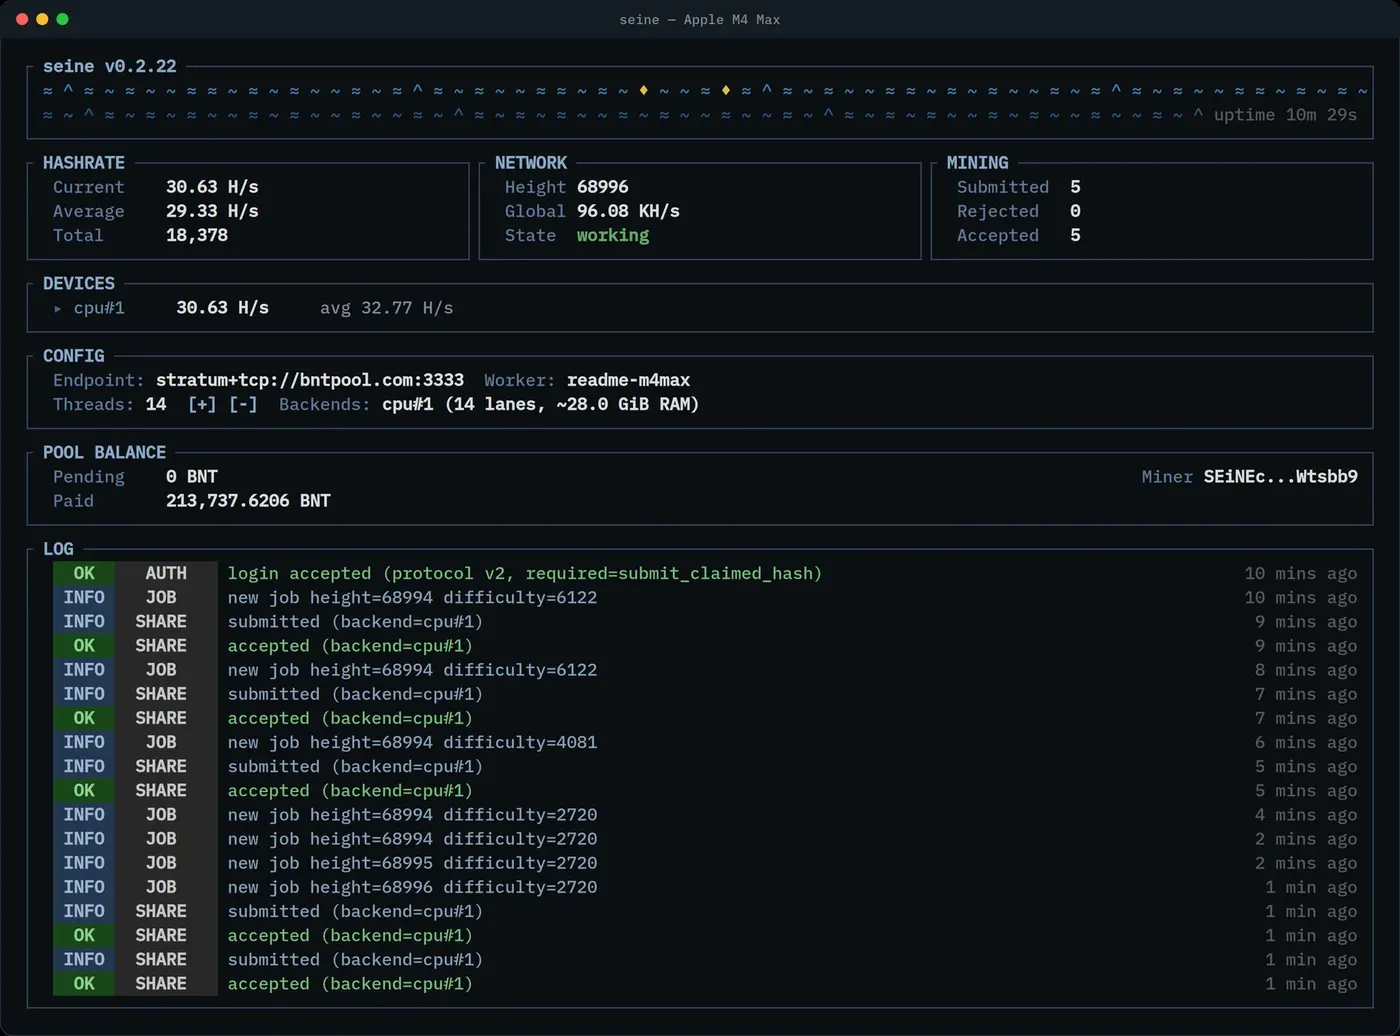Click the Backends value cpu#1 (14 lanes)
Viewport: 1400px width, 1036px height.
click(x=540, y=404)
